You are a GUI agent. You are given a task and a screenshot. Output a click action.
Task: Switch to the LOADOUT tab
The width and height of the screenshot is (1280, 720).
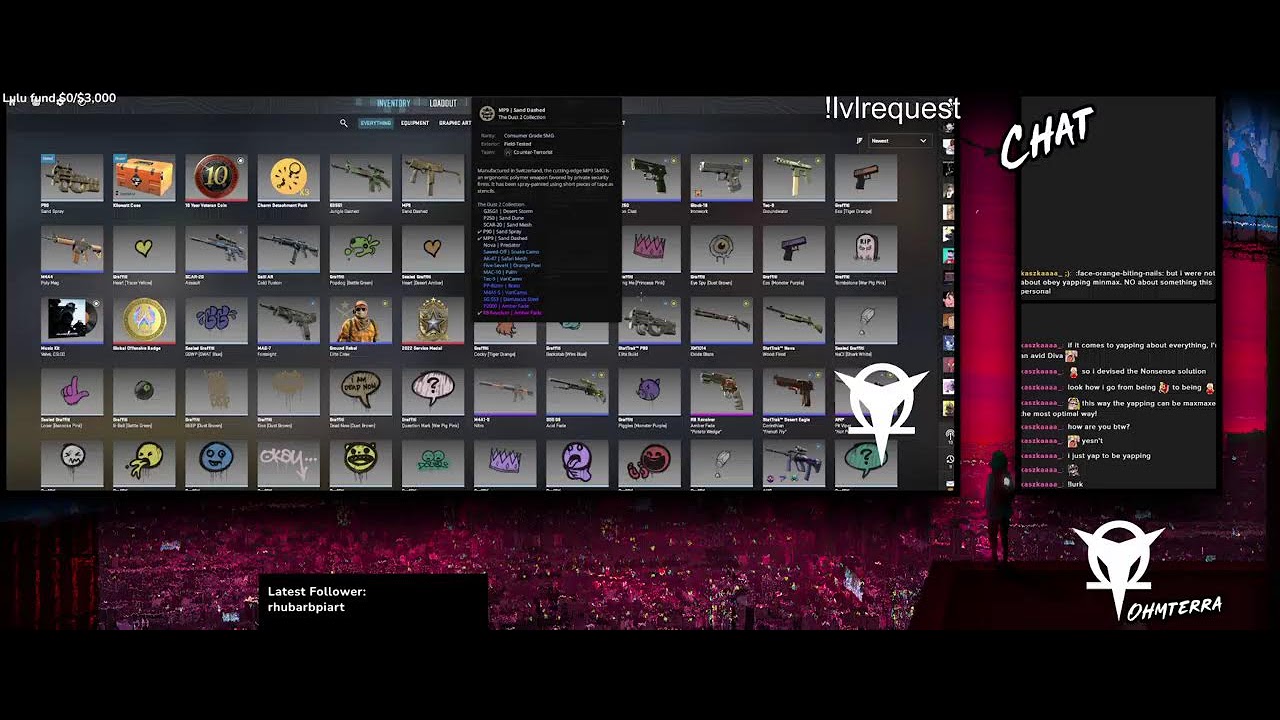coord(443,103)
